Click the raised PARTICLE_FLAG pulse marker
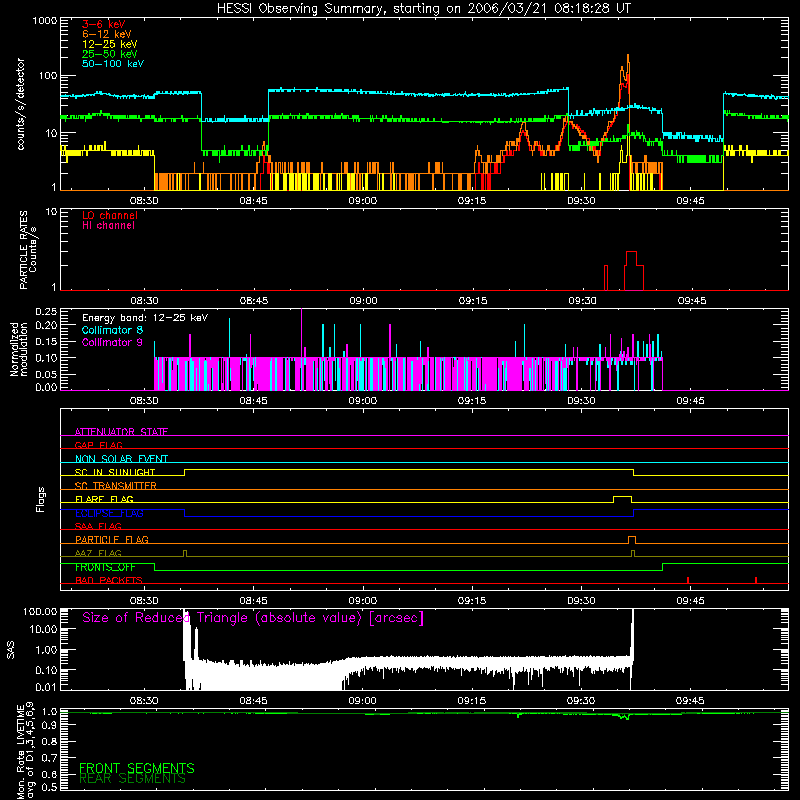800x800 pixels. pyautogui.click(x=632, y=540)
